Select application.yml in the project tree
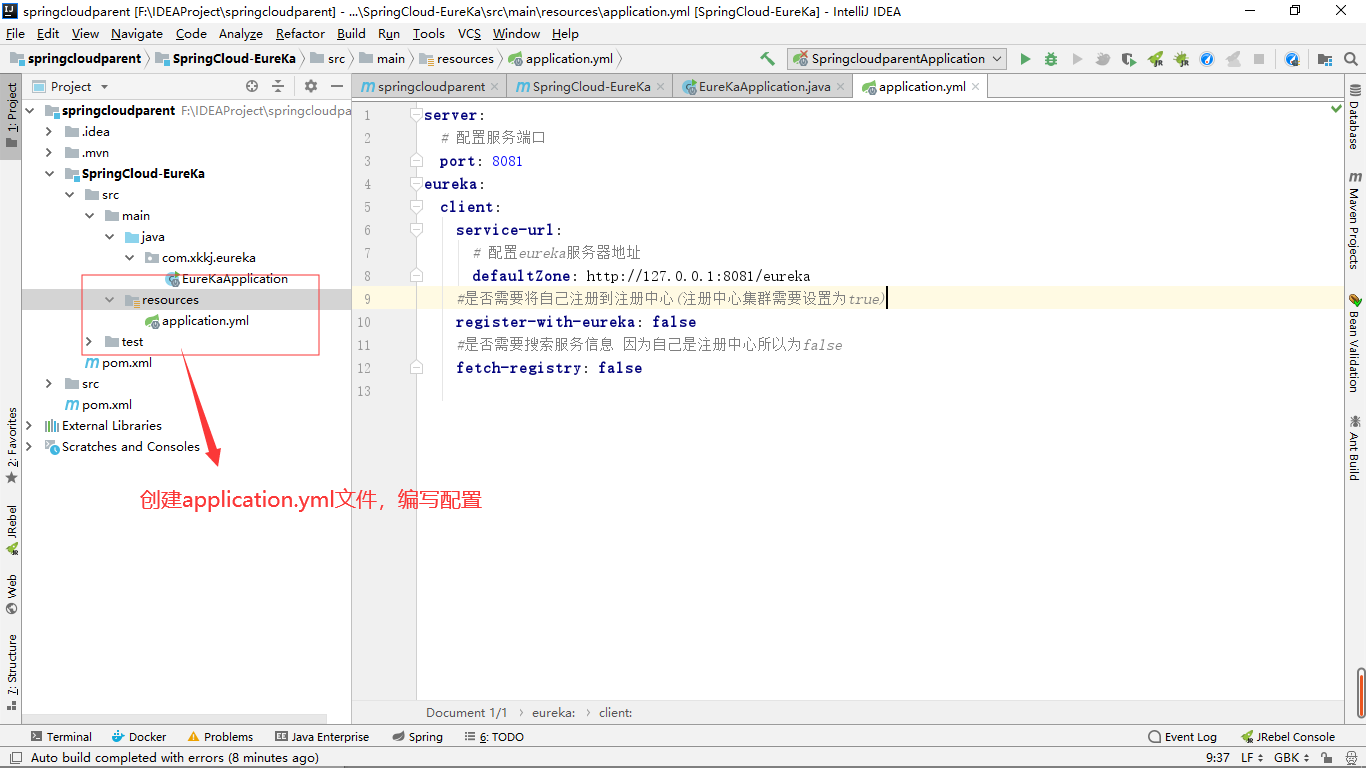Viewport: 1366px width, 768px height. tap(205, 321)
